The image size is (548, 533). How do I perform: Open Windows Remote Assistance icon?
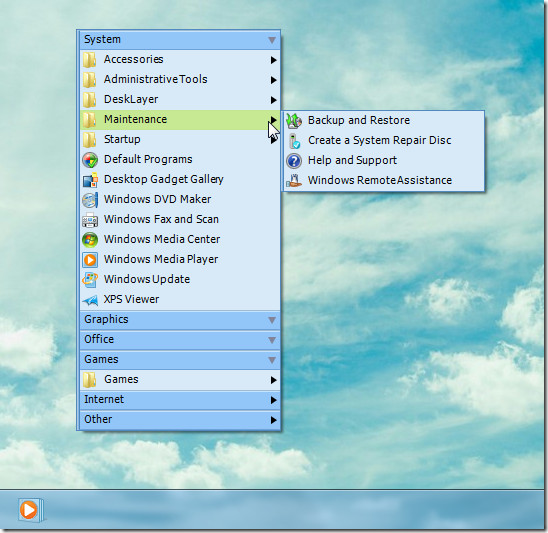(294, 180)
